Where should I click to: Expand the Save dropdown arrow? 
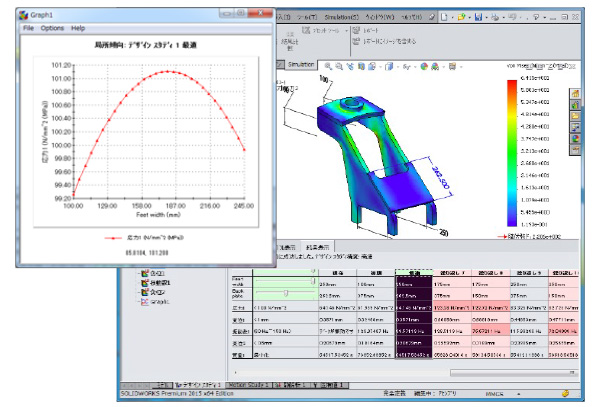[486, 18]
